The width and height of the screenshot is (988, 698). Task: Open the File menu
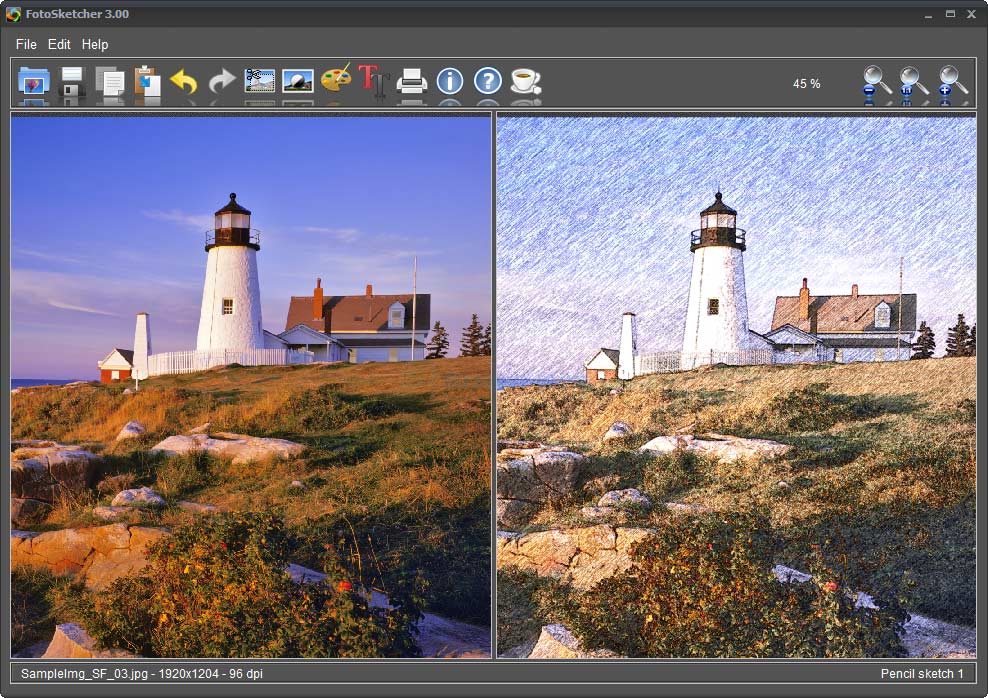pos(25,44)
